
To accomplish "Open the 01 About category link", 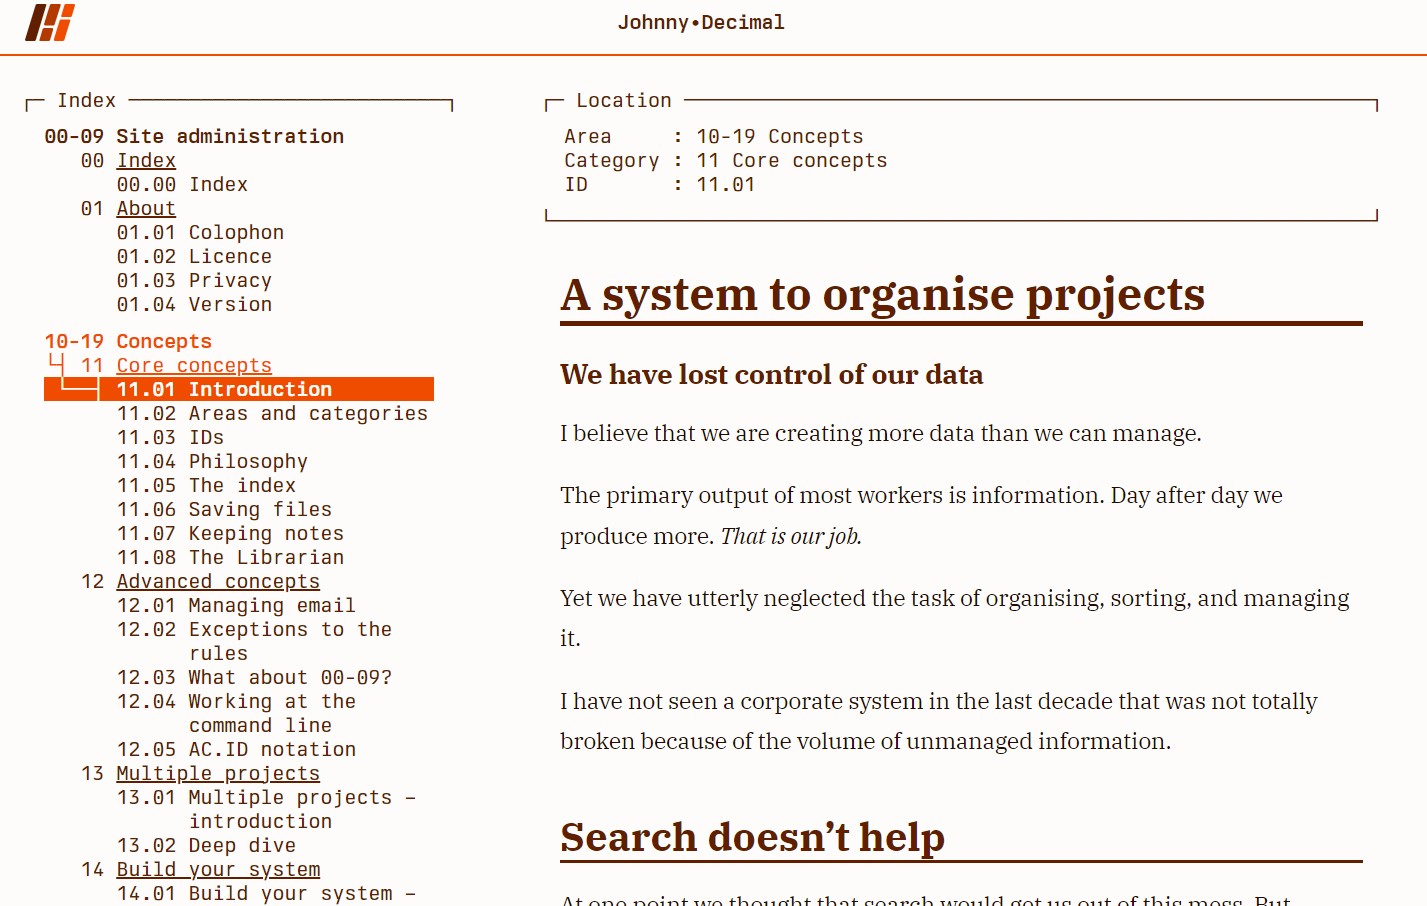I will [x=146, y=209].
